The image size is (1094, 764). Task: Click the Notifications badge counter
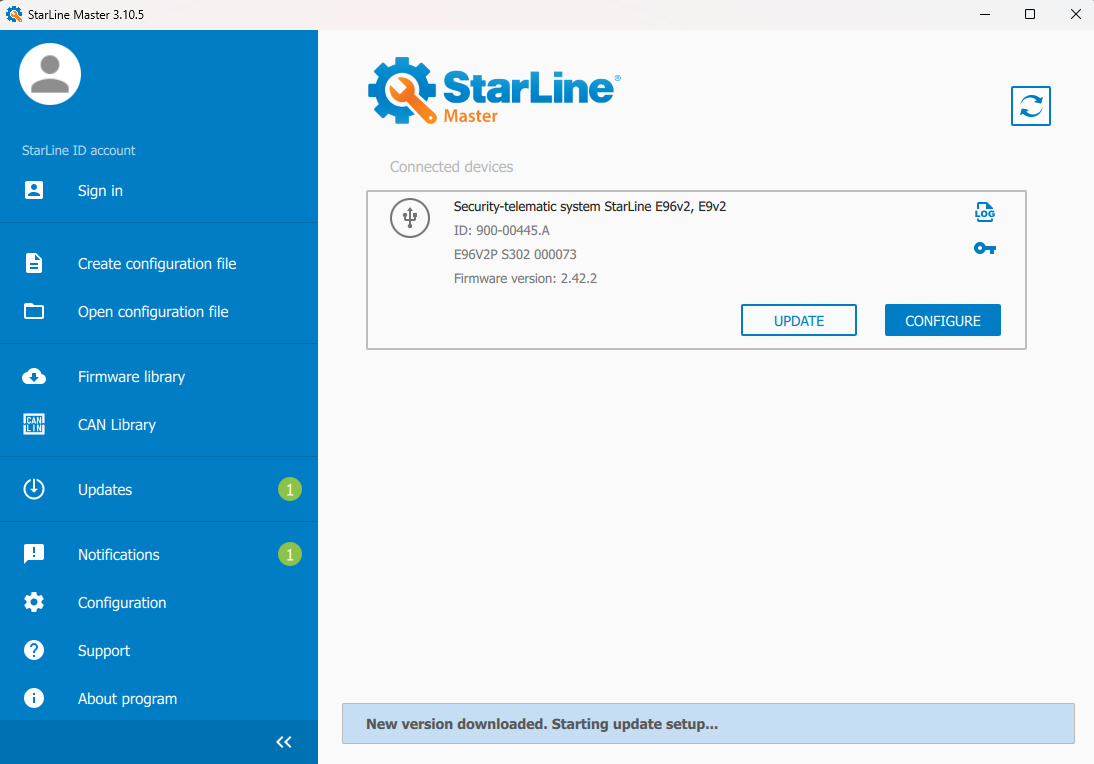(289, 554)
